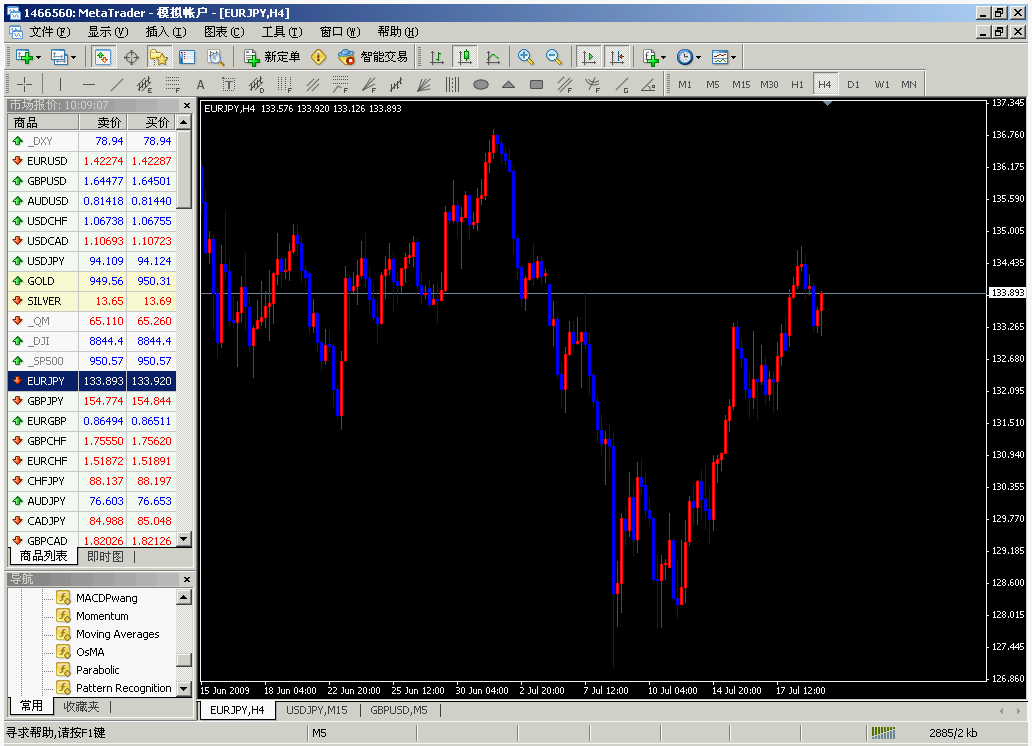Click the 新定单 new order button
This screenshot has width=1032, height=746.
tap(272, 57)
